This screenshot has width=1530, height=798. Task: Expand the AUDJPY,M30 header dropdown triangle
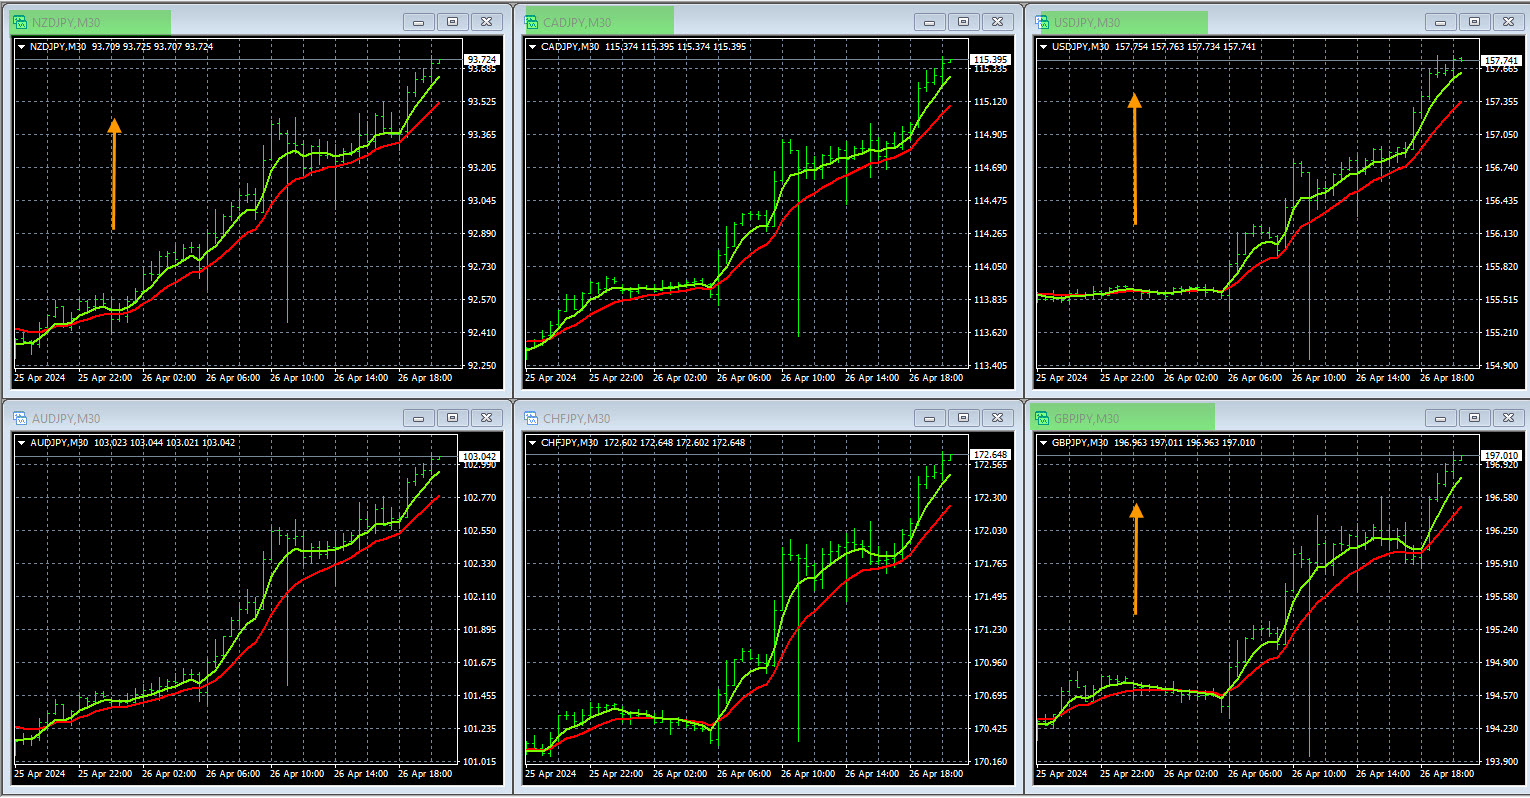tap(22, 443)
